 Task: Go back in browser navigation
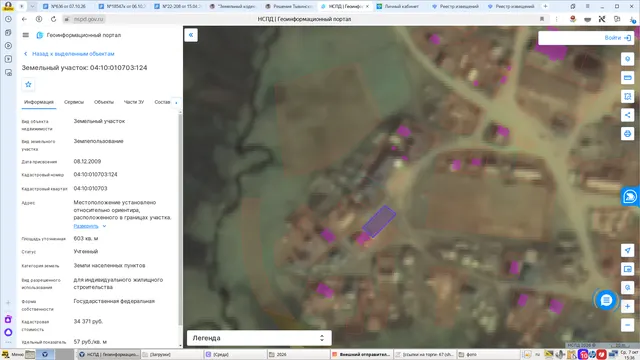tap(24, 19)
